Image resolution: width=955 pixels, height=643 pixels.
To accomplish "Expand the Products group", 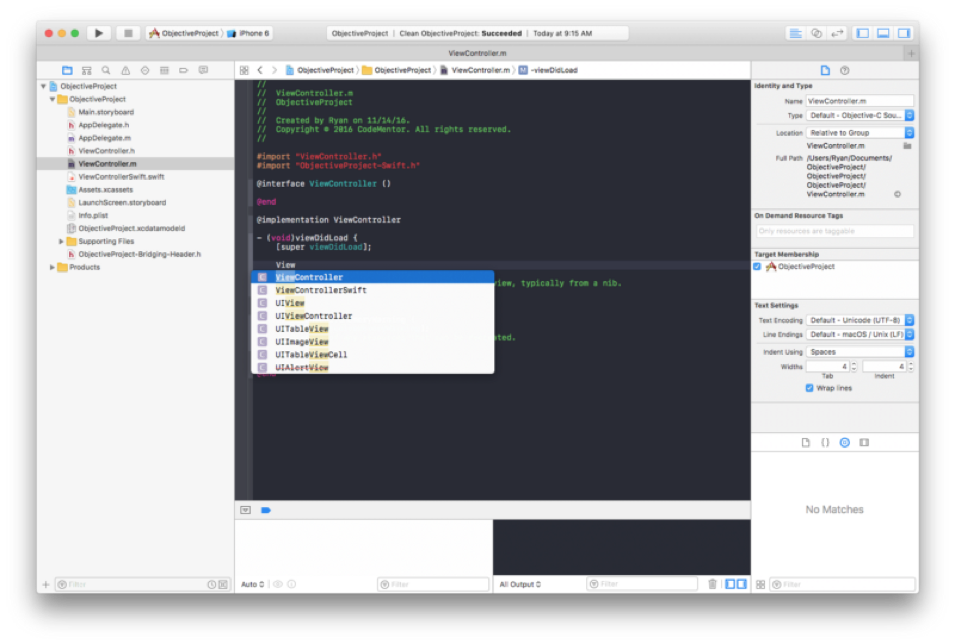I will (52, 267).
